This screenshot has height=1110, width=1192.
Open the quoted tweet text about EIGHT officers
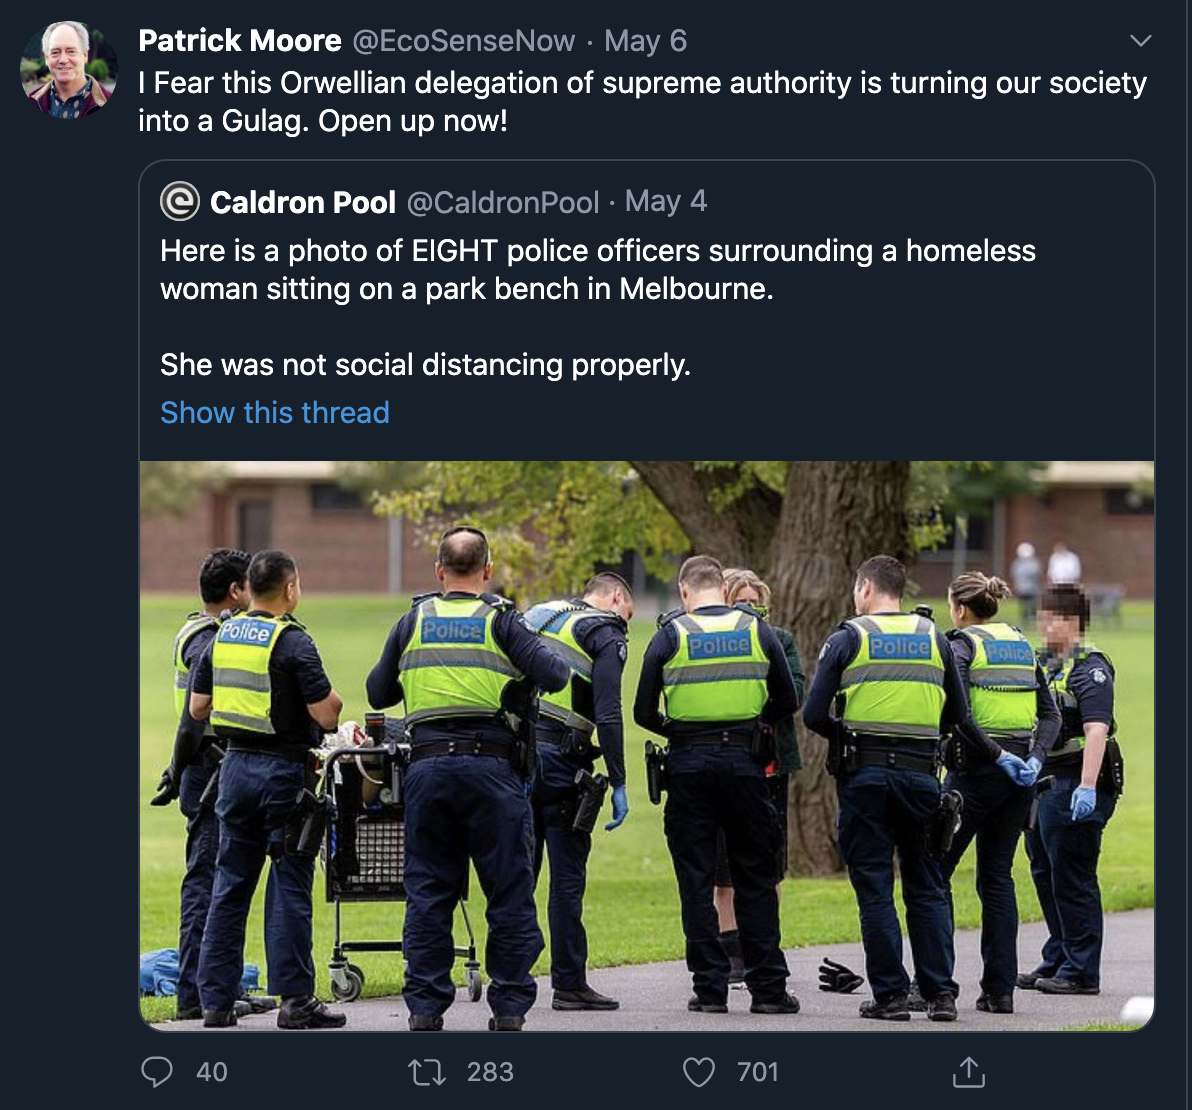click(x=598, y=308)
